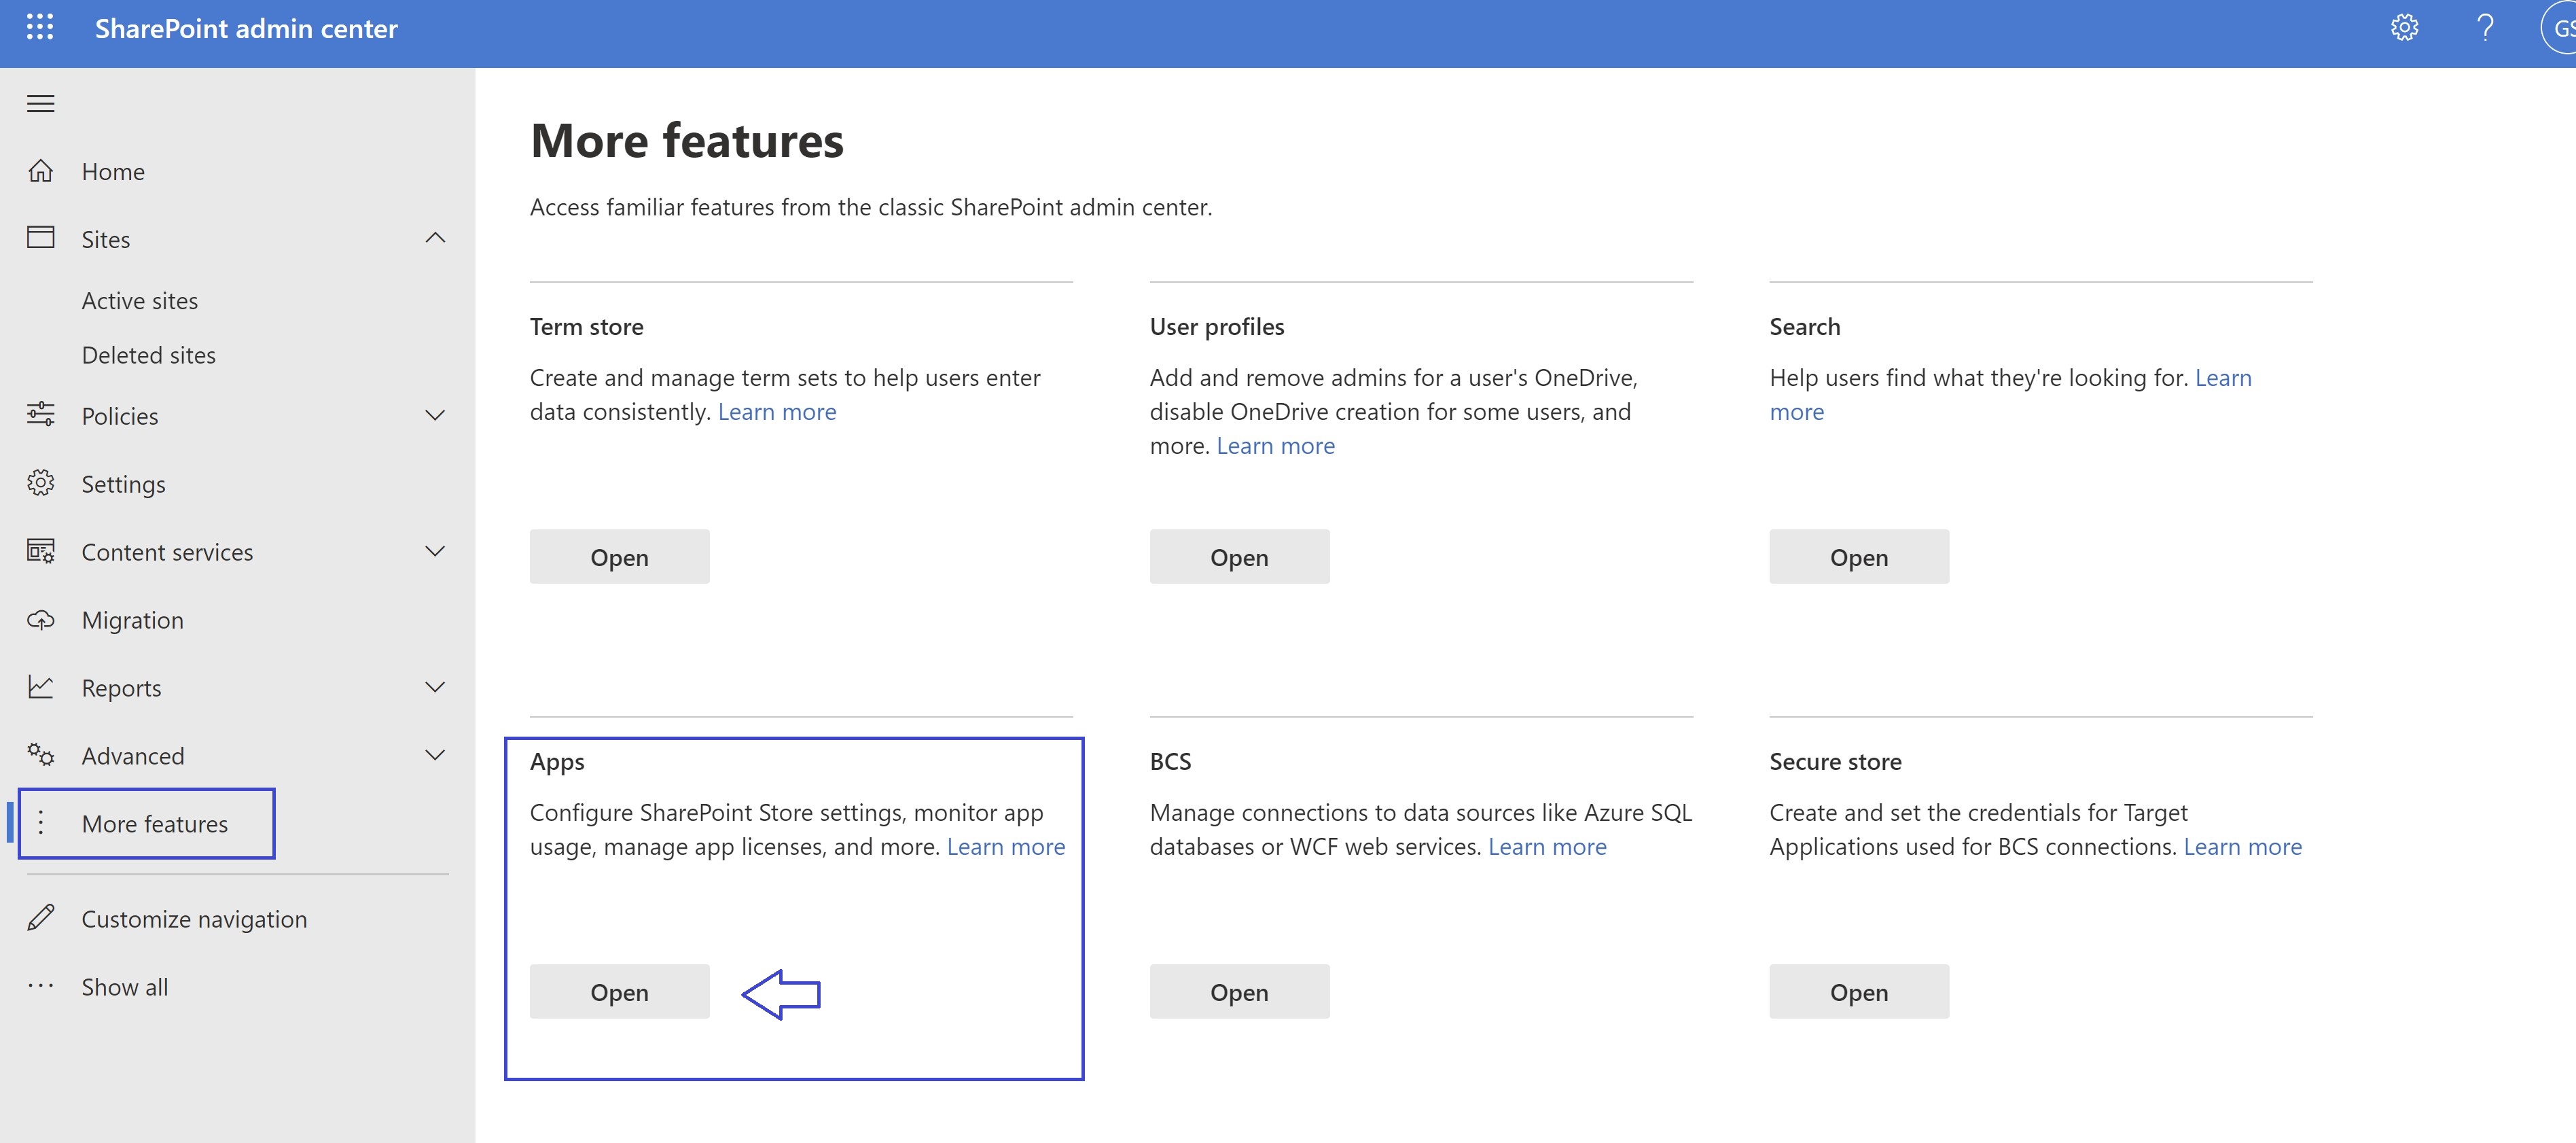
Task: Click the SharePoint admin center title
Action: pos(246,29)
